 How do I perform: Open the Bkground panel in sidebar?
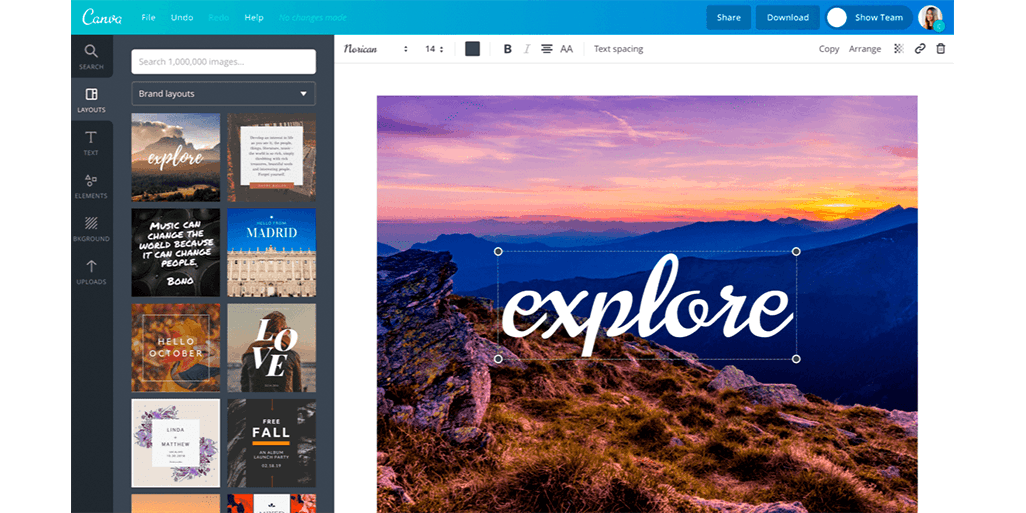(92, 229)
